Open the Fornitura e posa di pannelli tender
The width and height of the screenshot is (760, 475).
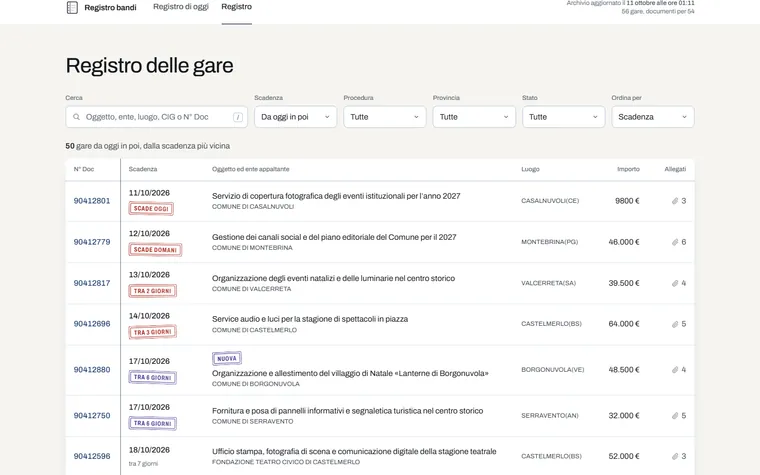point(348,411)
